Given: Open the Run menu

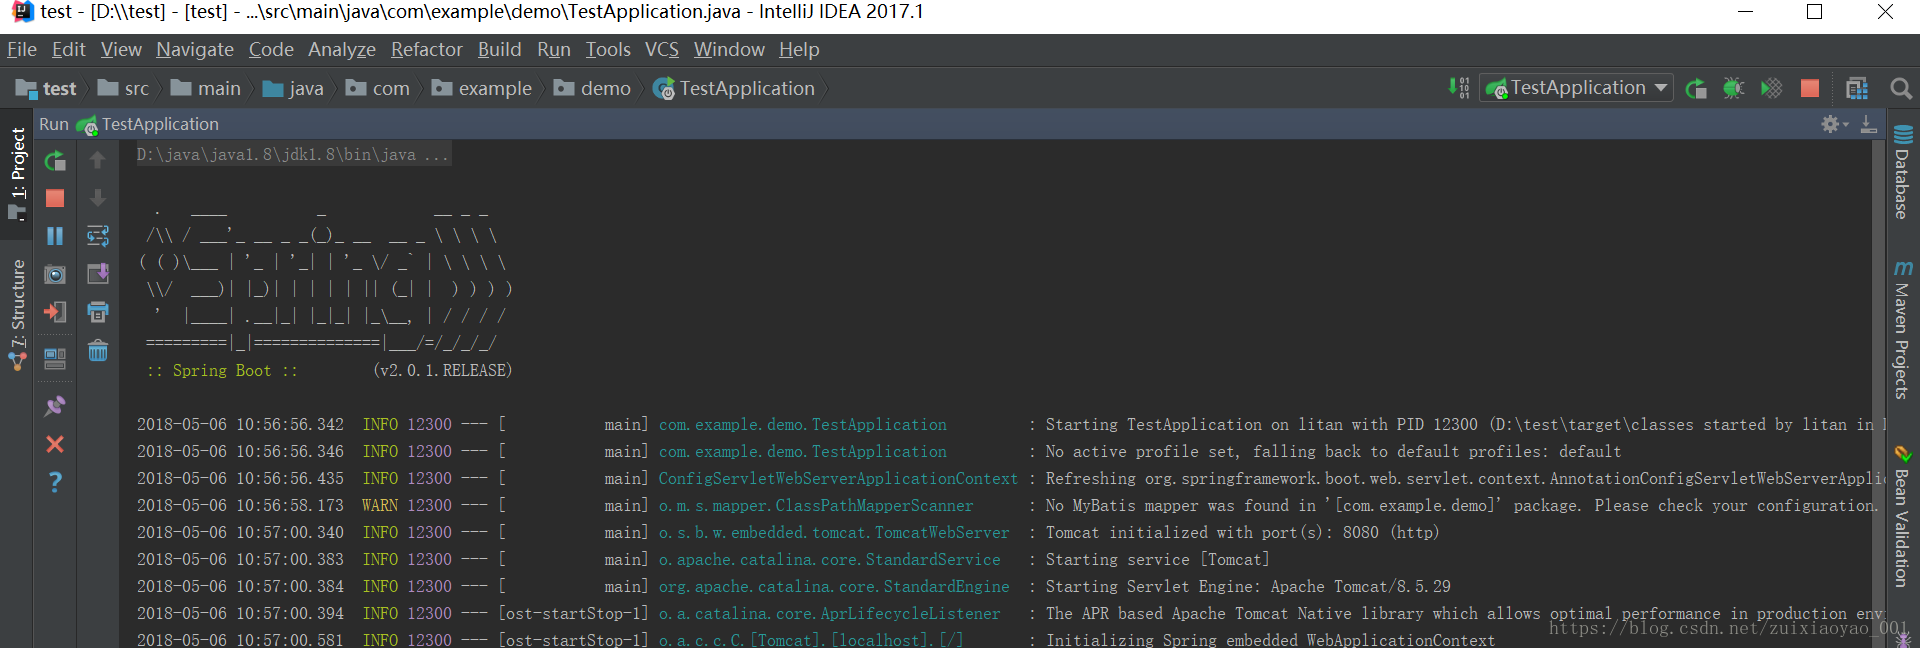Looking at the screenshot, I should [x=554, y=49].
